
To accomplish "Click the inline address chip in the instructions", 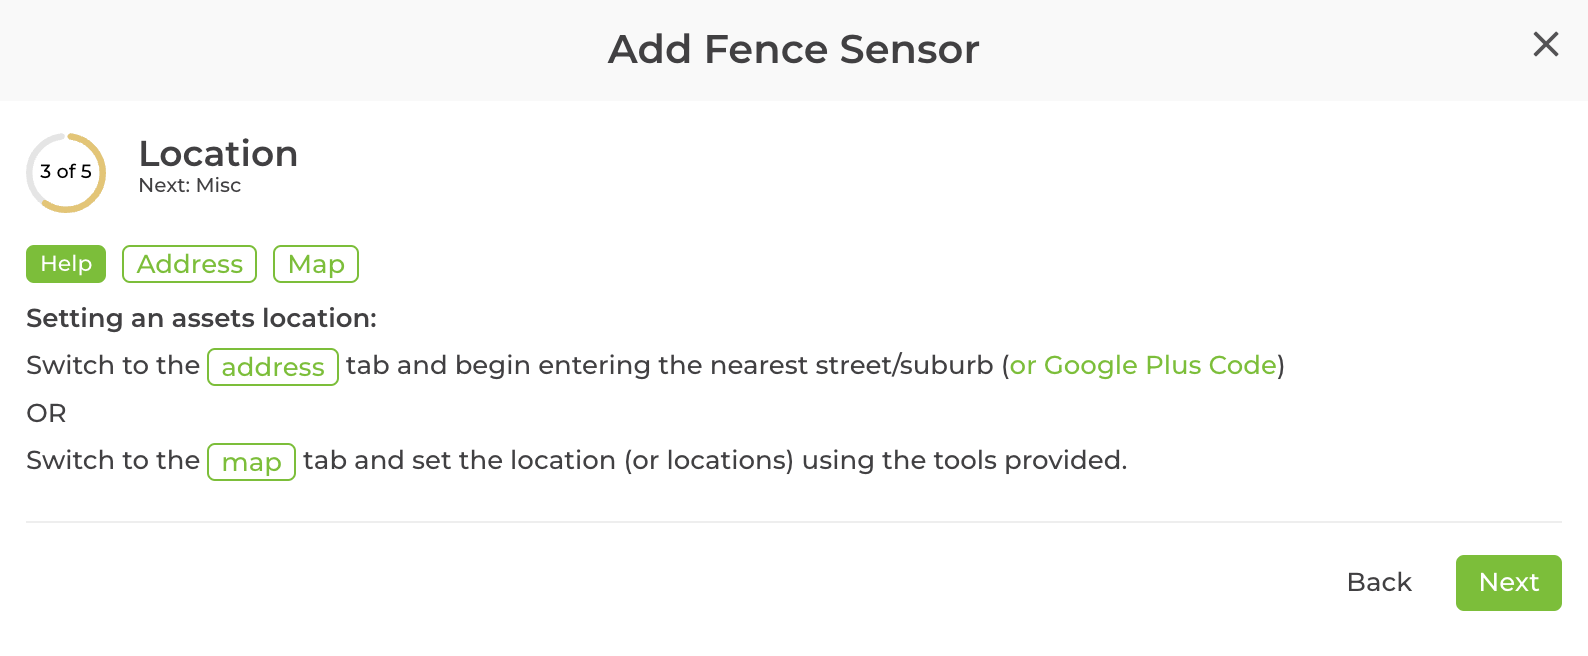I will click(x=272, y=367).
